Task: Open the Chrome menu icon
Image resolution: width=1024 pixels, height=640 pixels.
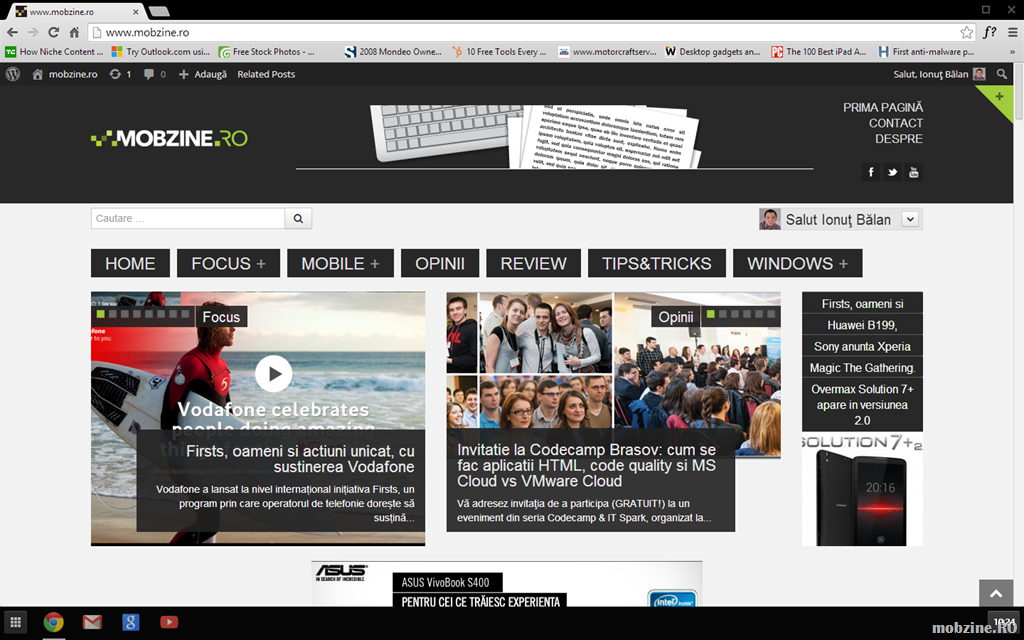Action: click(x=1012, y=32)
